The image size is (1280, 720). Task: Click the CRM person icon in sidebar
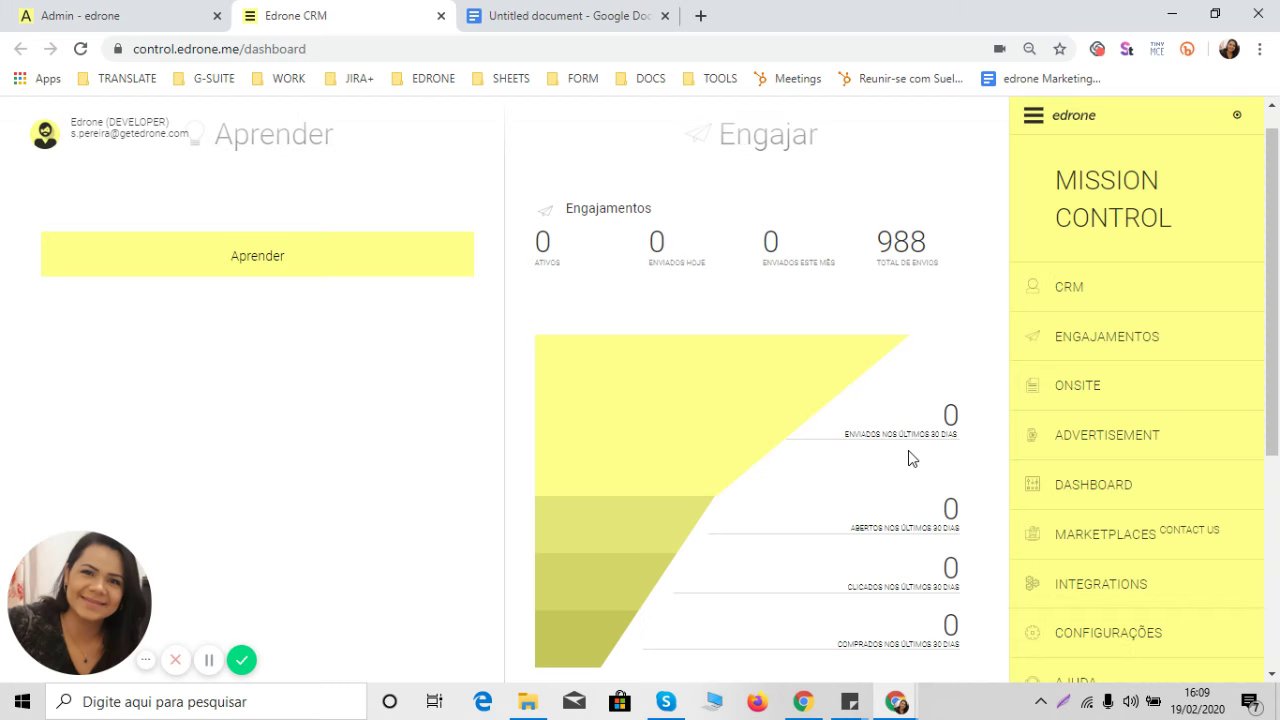tap(1033, 287)
